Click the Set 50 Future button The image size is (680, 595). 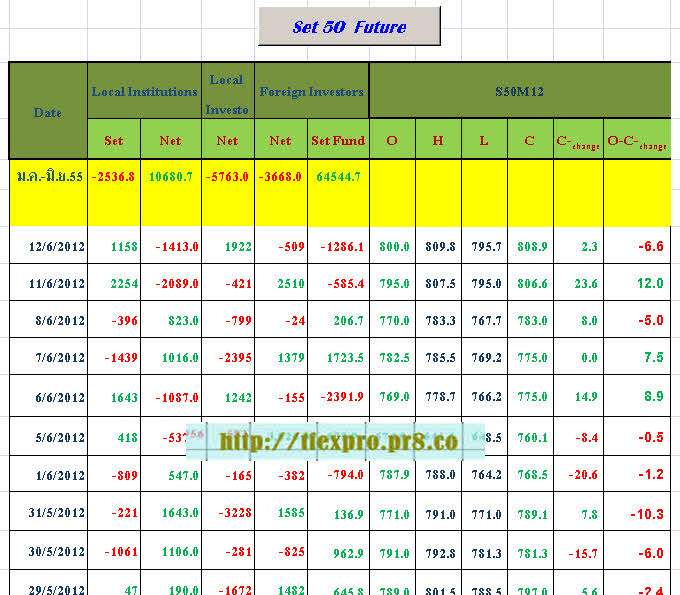click(x=349, y=27)
